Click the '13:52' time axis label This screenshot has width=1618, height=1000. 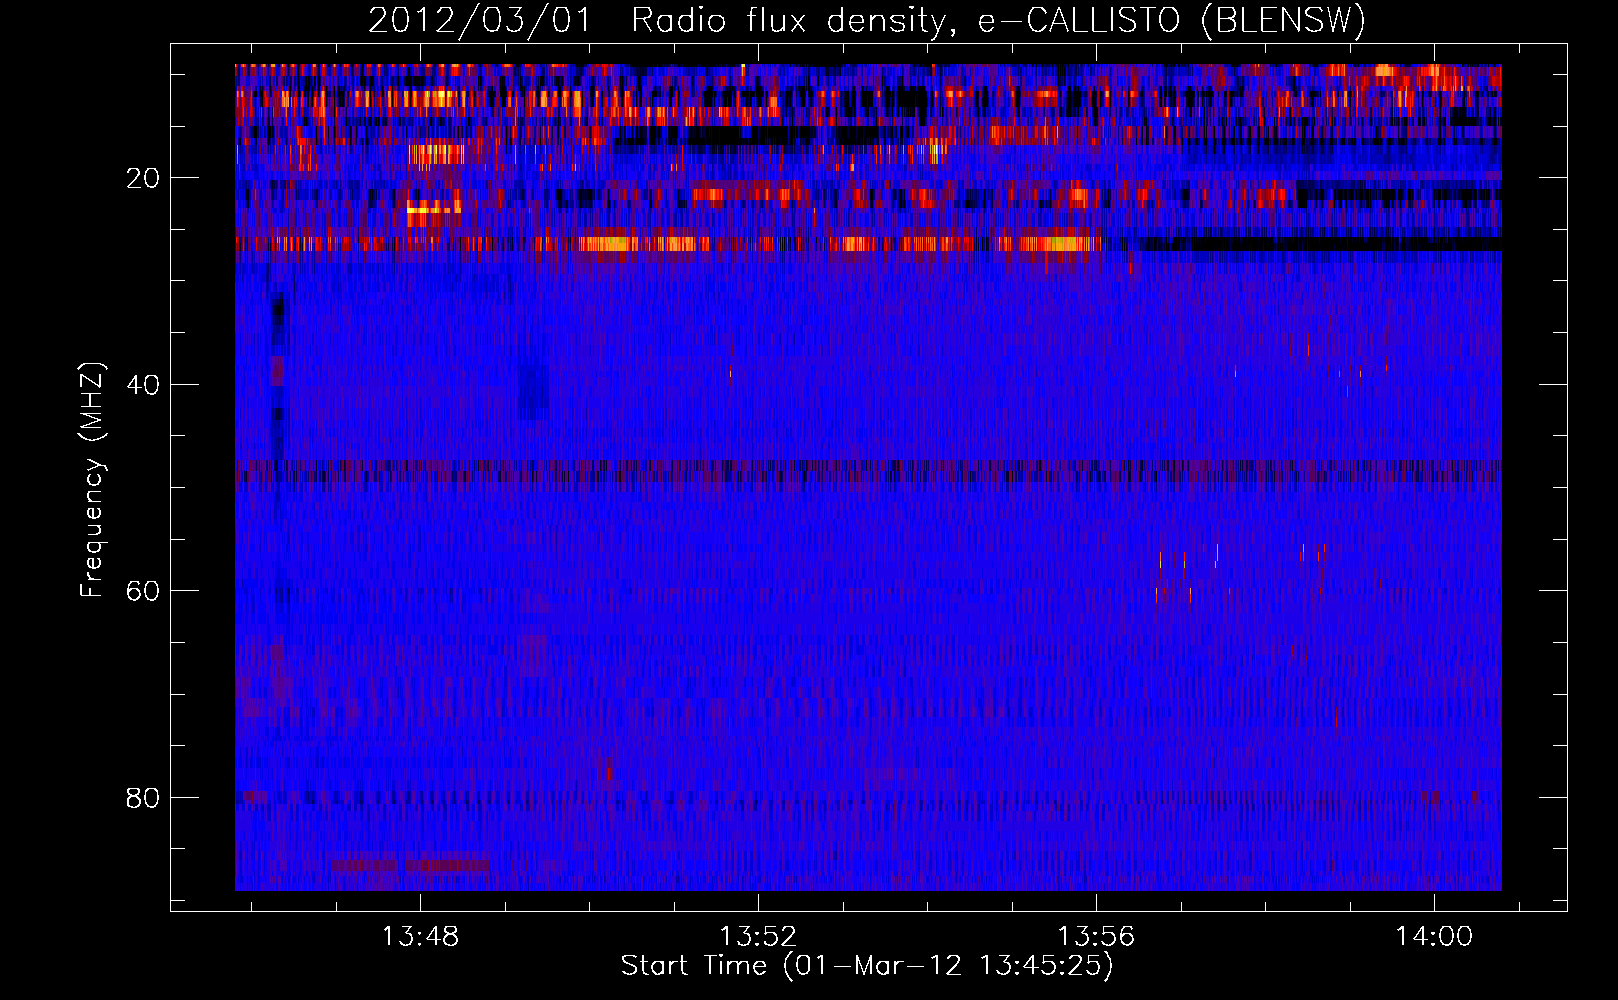point(758,936)
